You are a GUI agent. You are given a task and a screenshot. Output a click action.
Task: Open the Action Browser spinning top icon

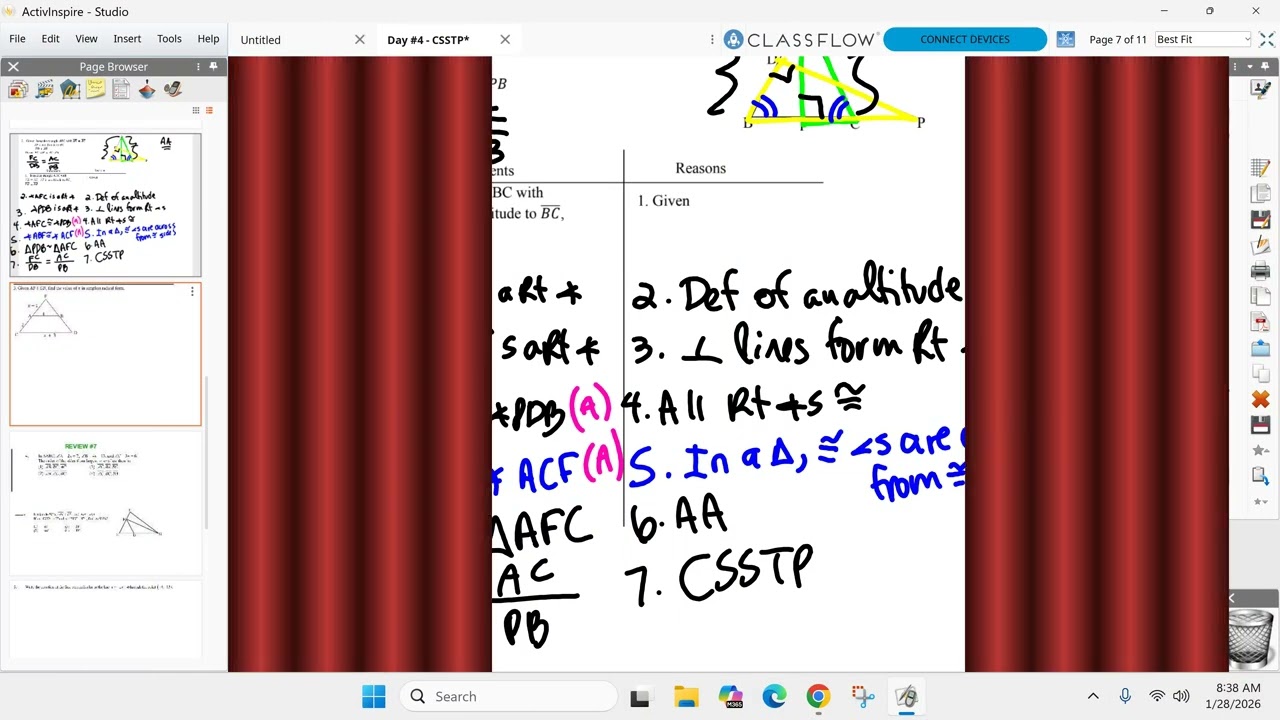tap(147, 89)
